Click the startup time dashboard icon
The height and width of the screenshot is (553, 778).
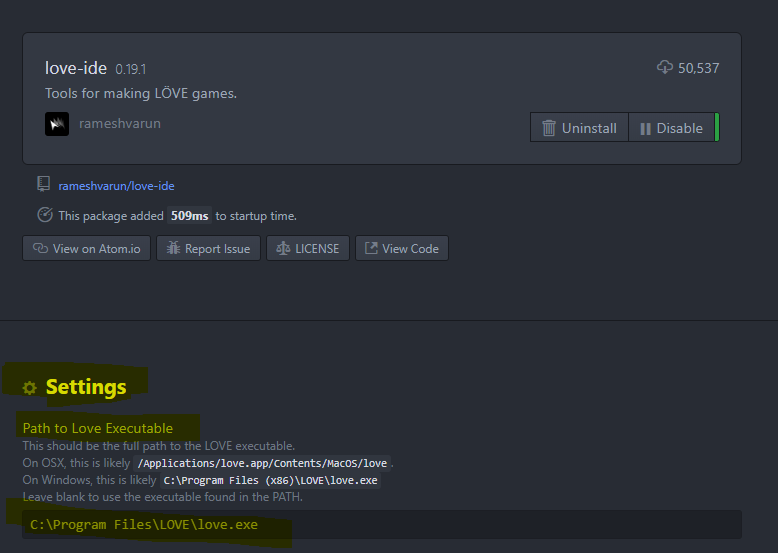pyautogui.click(x=45, y=215)
